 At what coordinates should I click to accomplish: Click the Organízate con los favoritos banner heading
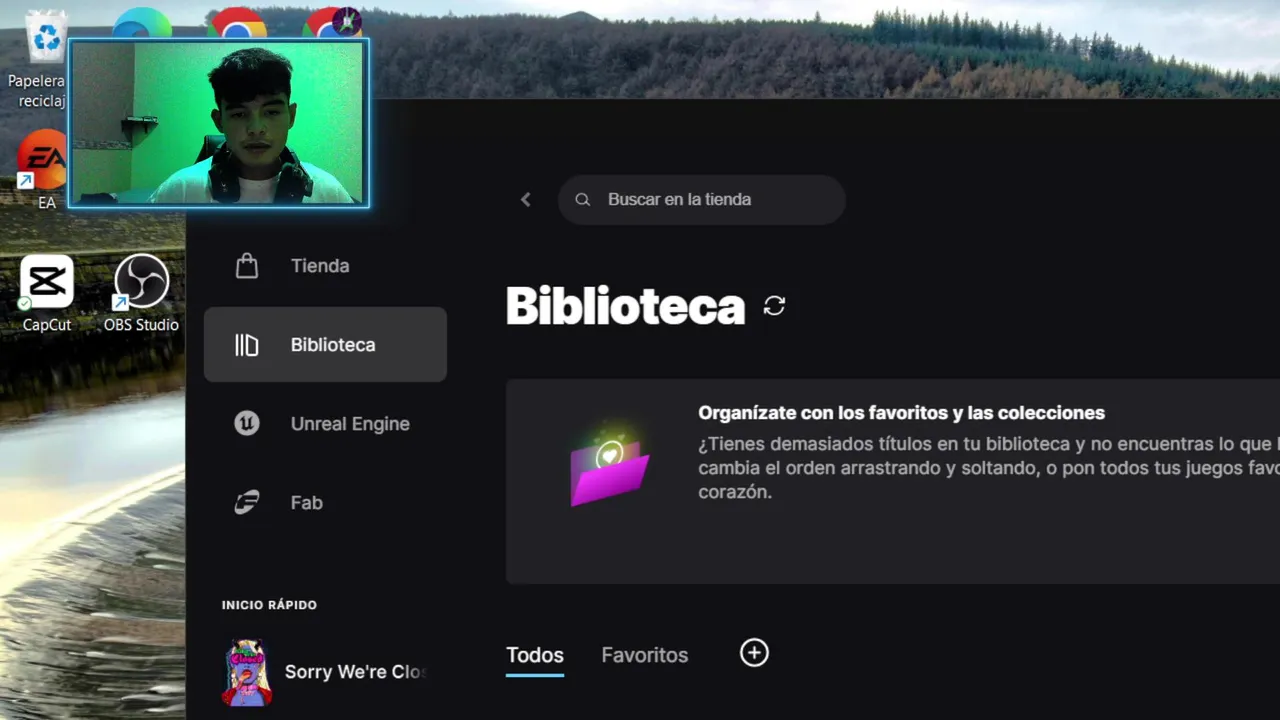(901, 413)
